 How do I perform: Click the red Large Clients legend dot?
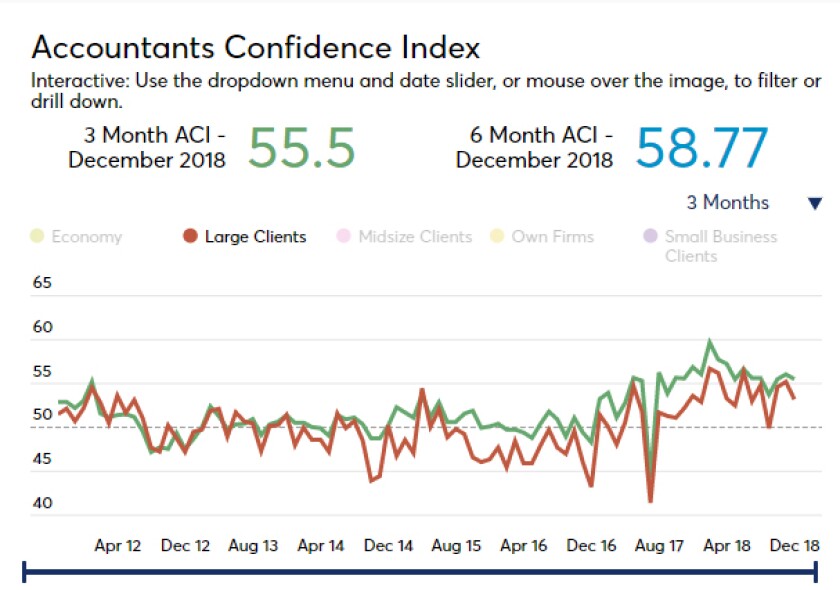click(190, 236)
